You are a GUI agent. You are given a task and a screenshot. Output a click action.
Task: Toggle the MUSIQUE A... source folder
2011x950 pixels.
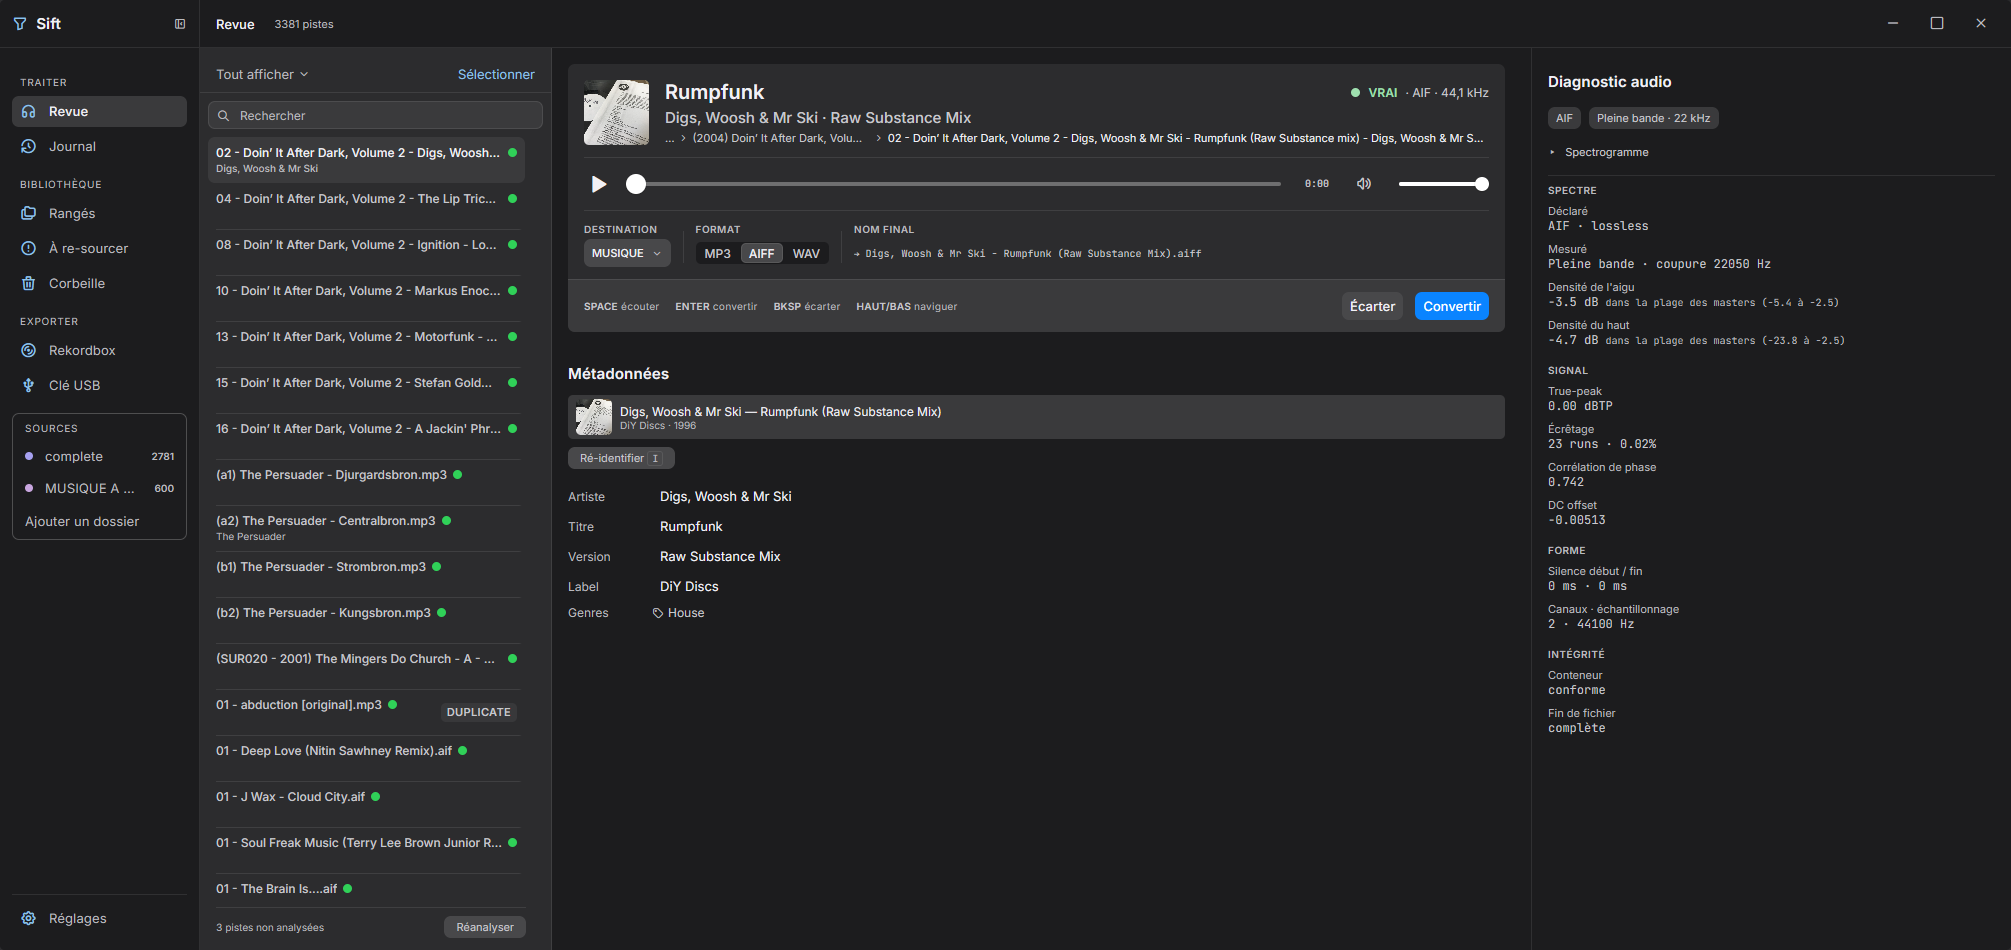coord(99,488)
